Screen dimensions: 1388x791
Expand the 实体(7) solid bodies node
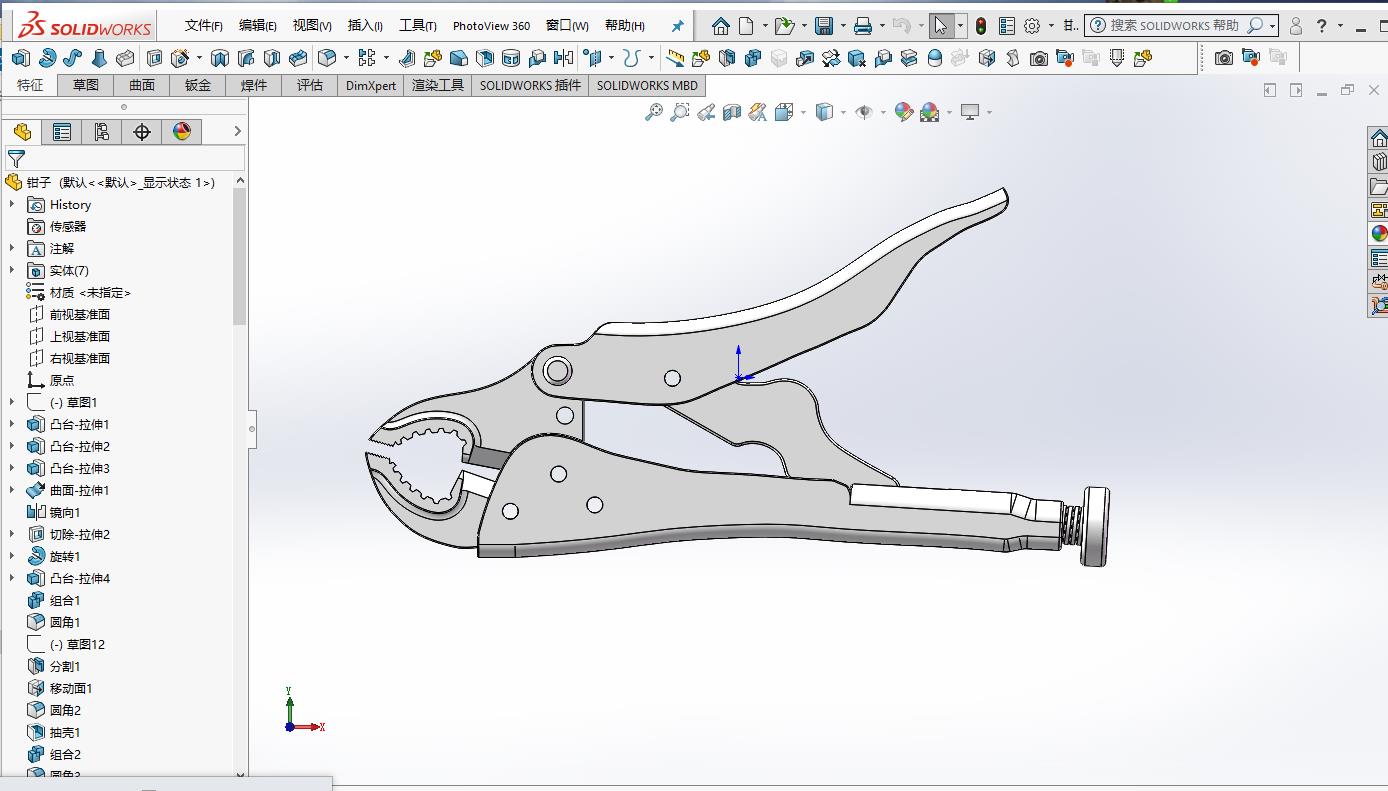coord(12,270)
